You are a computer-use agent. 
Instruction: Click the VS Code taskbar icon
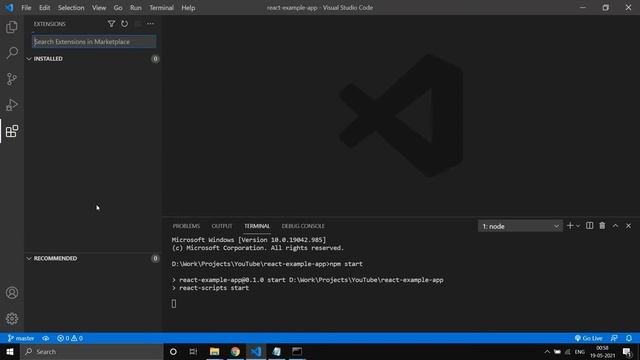pyautogui.click(x=256, y=351)
